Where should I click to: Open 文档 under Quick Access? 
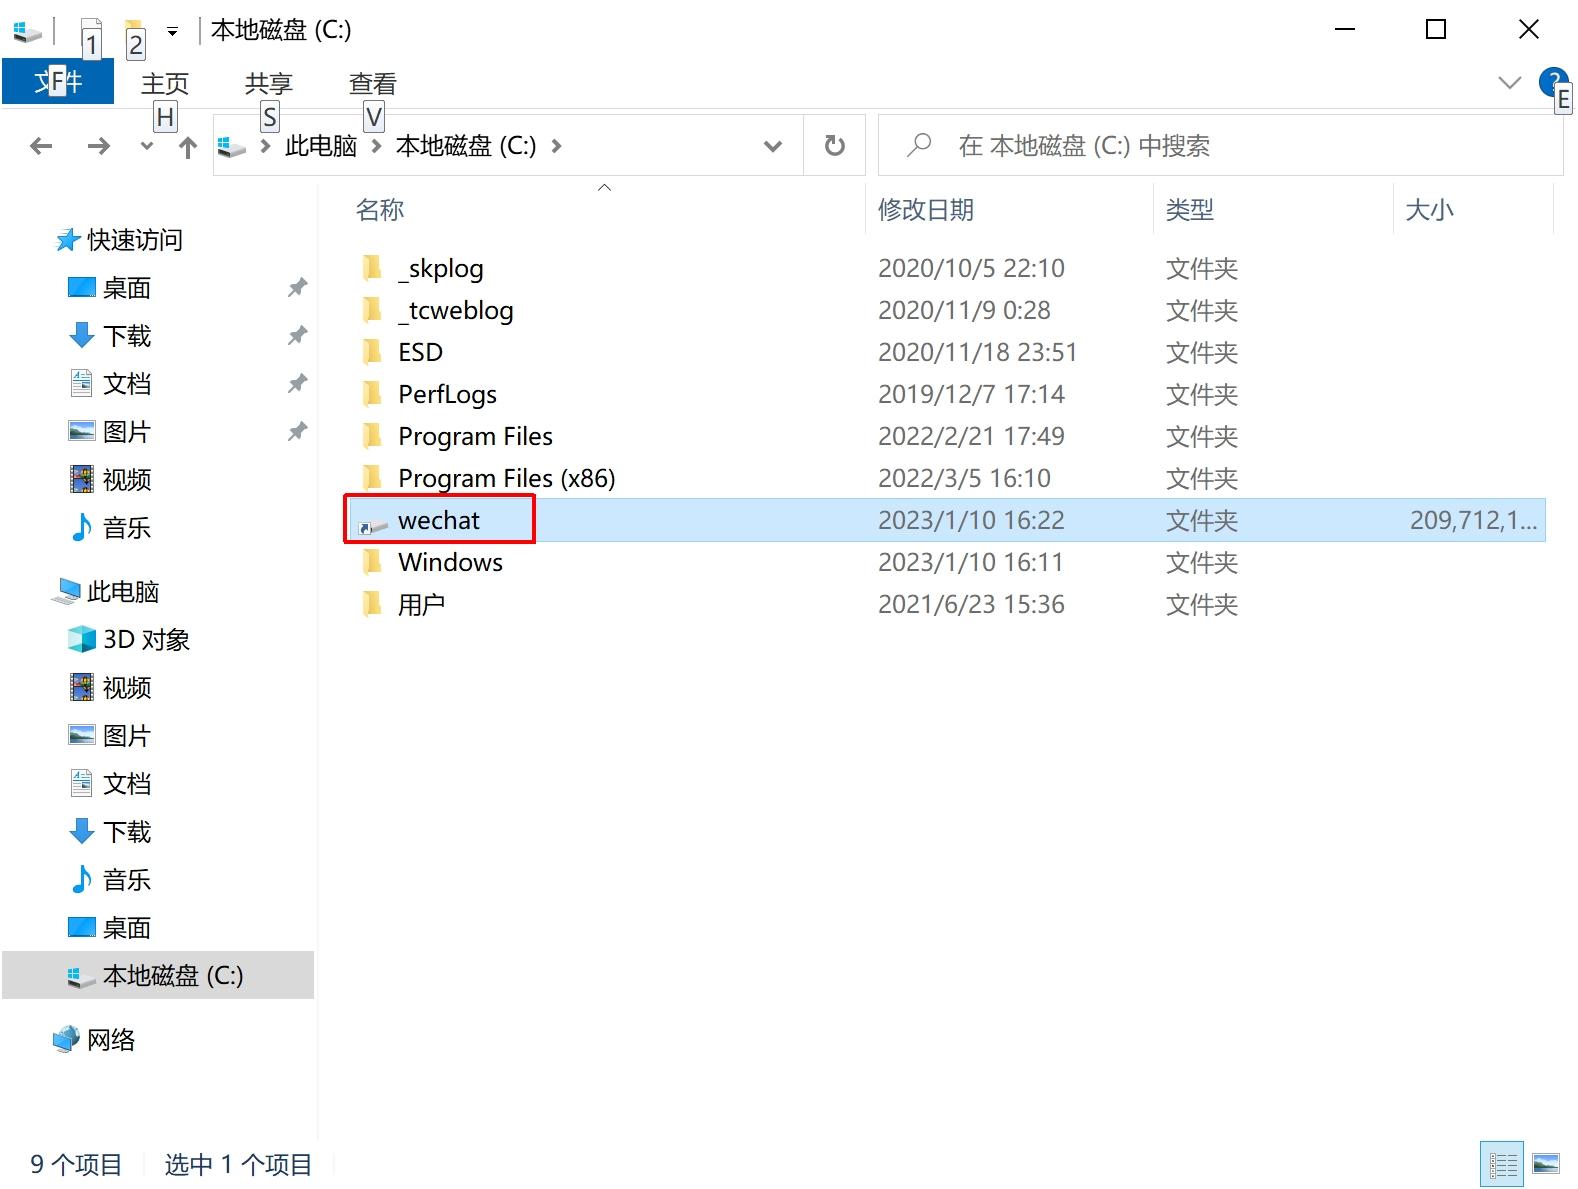[126, 384]
